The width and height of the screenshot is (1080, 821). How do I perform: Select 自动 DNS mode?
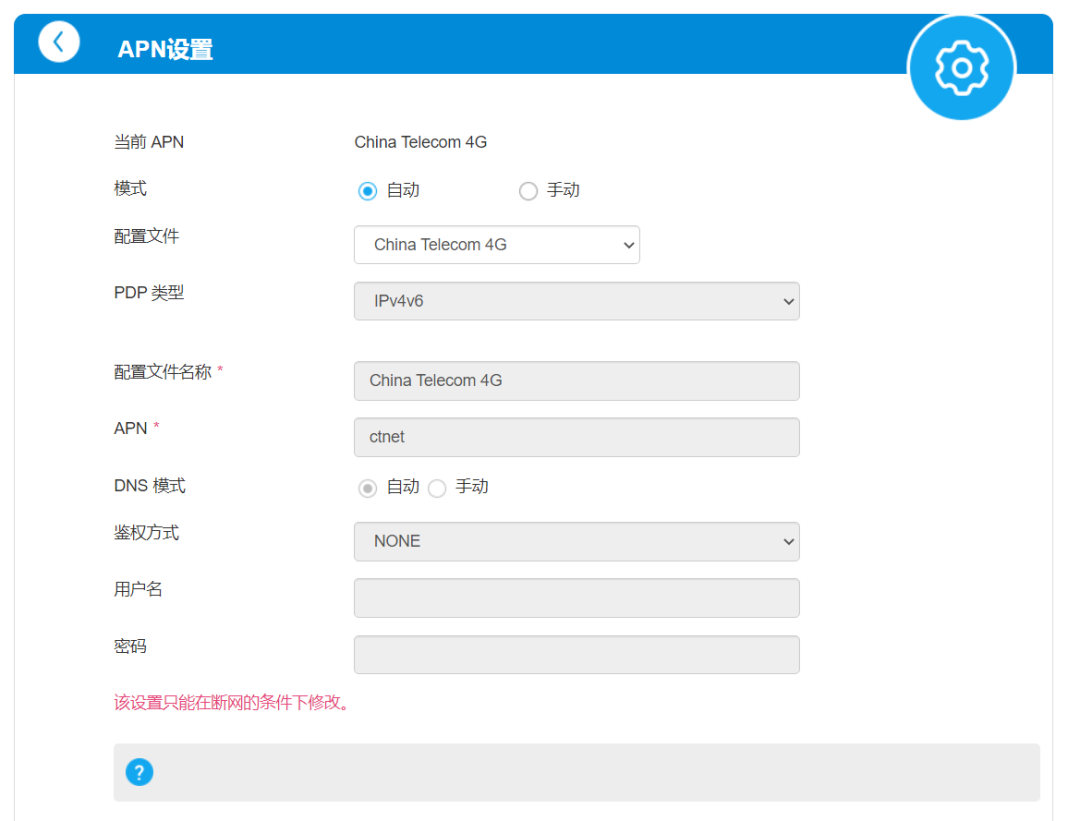(367, 487)
